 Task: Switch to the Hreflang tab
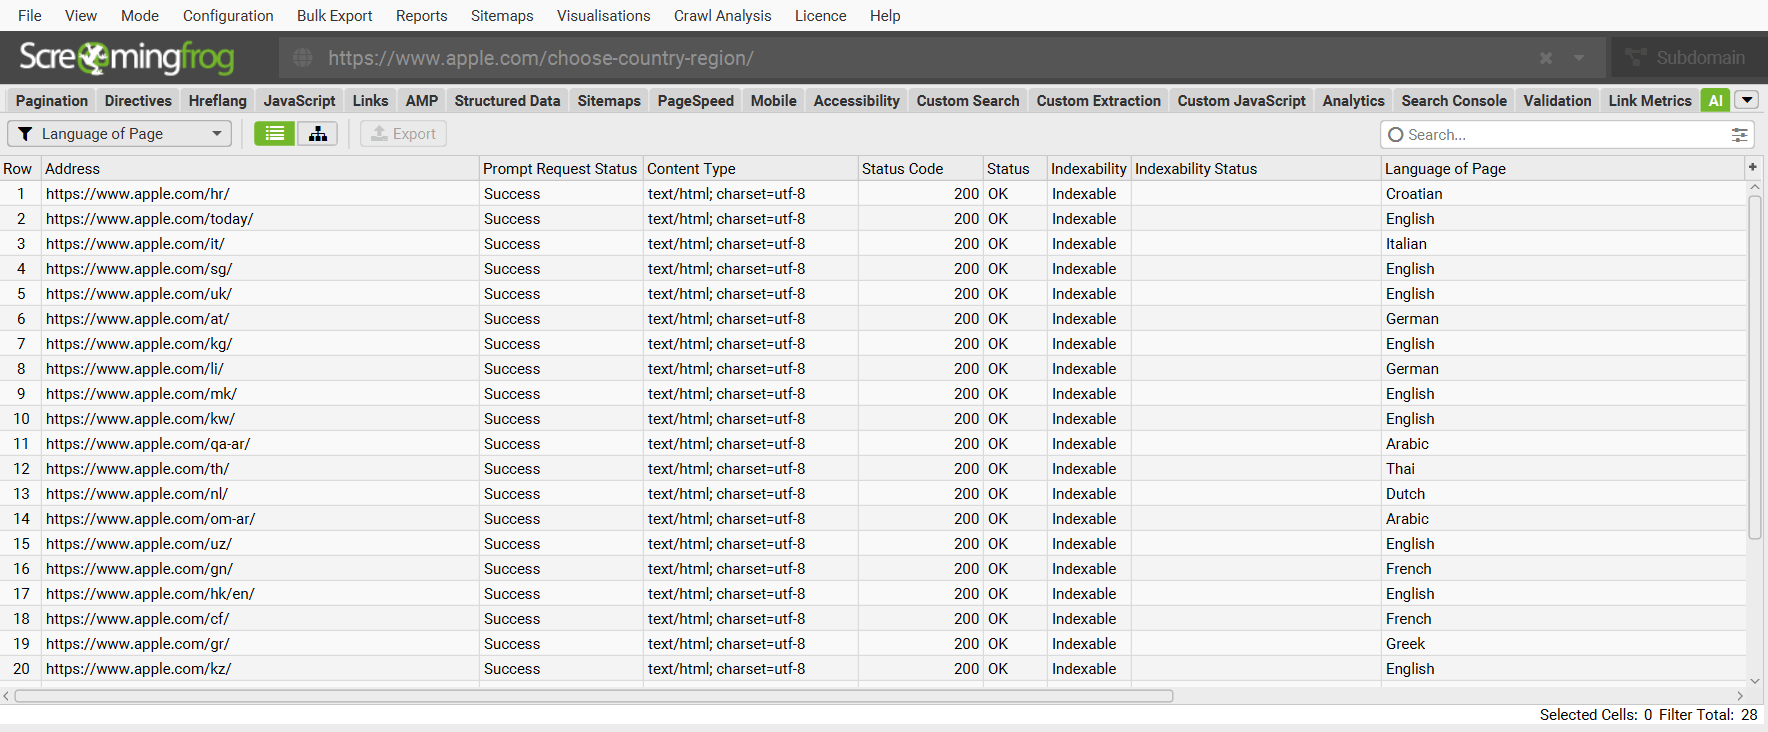218,101
